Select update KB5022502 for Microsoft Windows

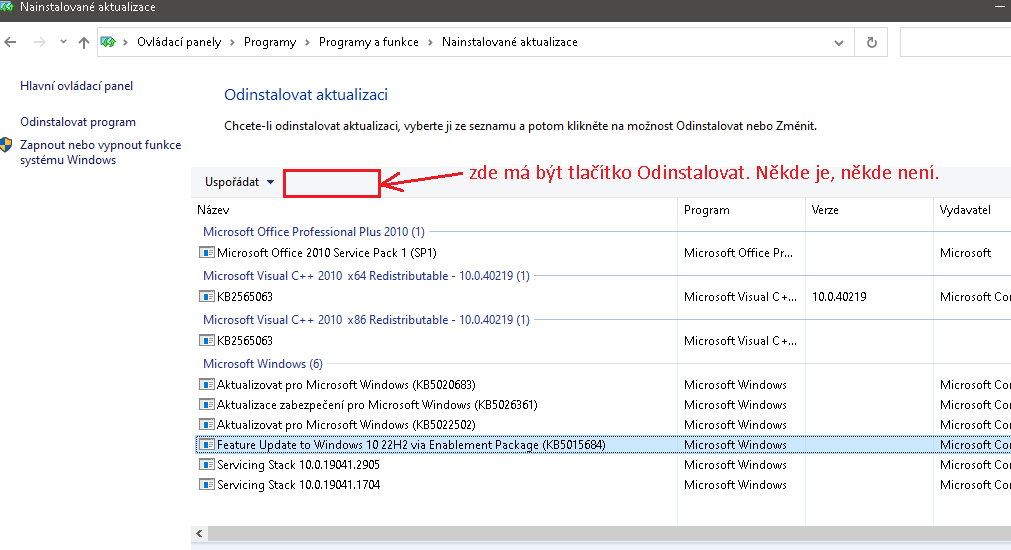point(603,424)
